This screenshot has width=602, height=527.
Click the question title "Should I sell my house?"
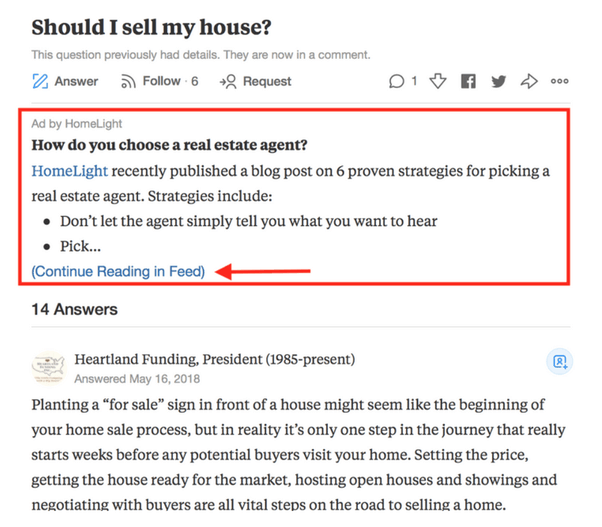pyautogui.click(x=151, y=27)
